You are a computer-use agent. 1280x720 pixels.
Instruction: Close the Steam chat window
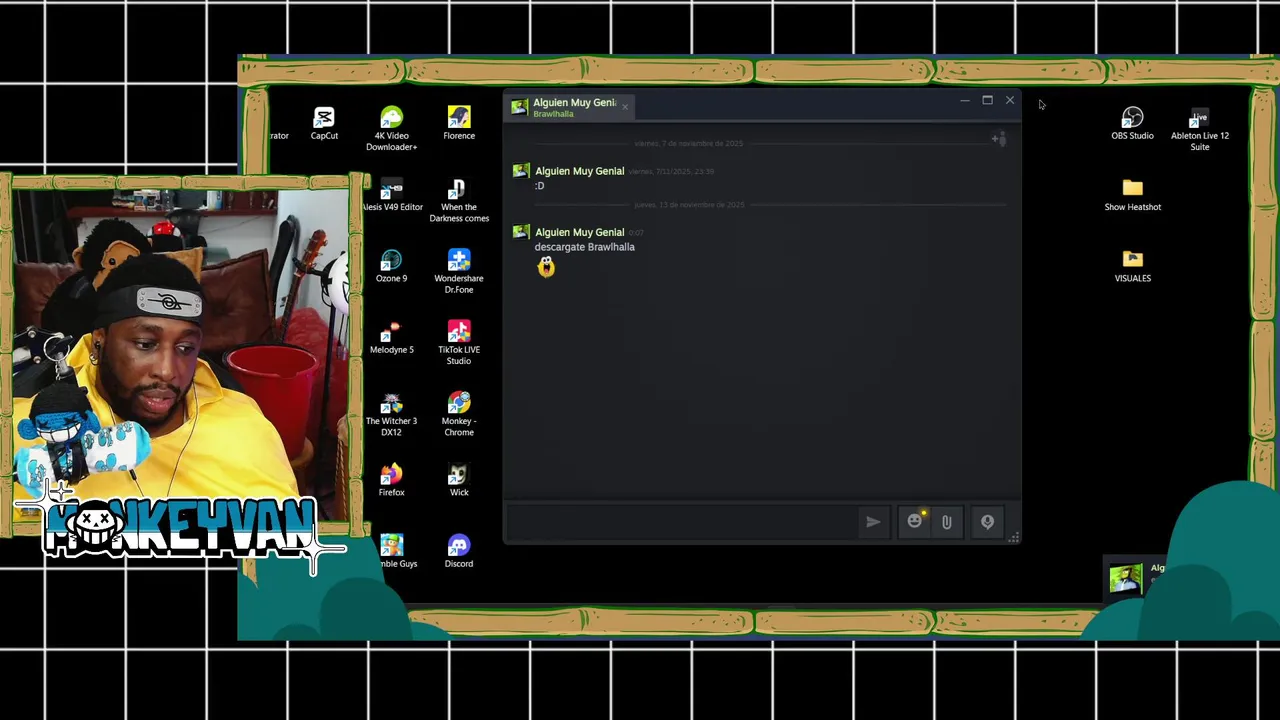[1010, 100]
